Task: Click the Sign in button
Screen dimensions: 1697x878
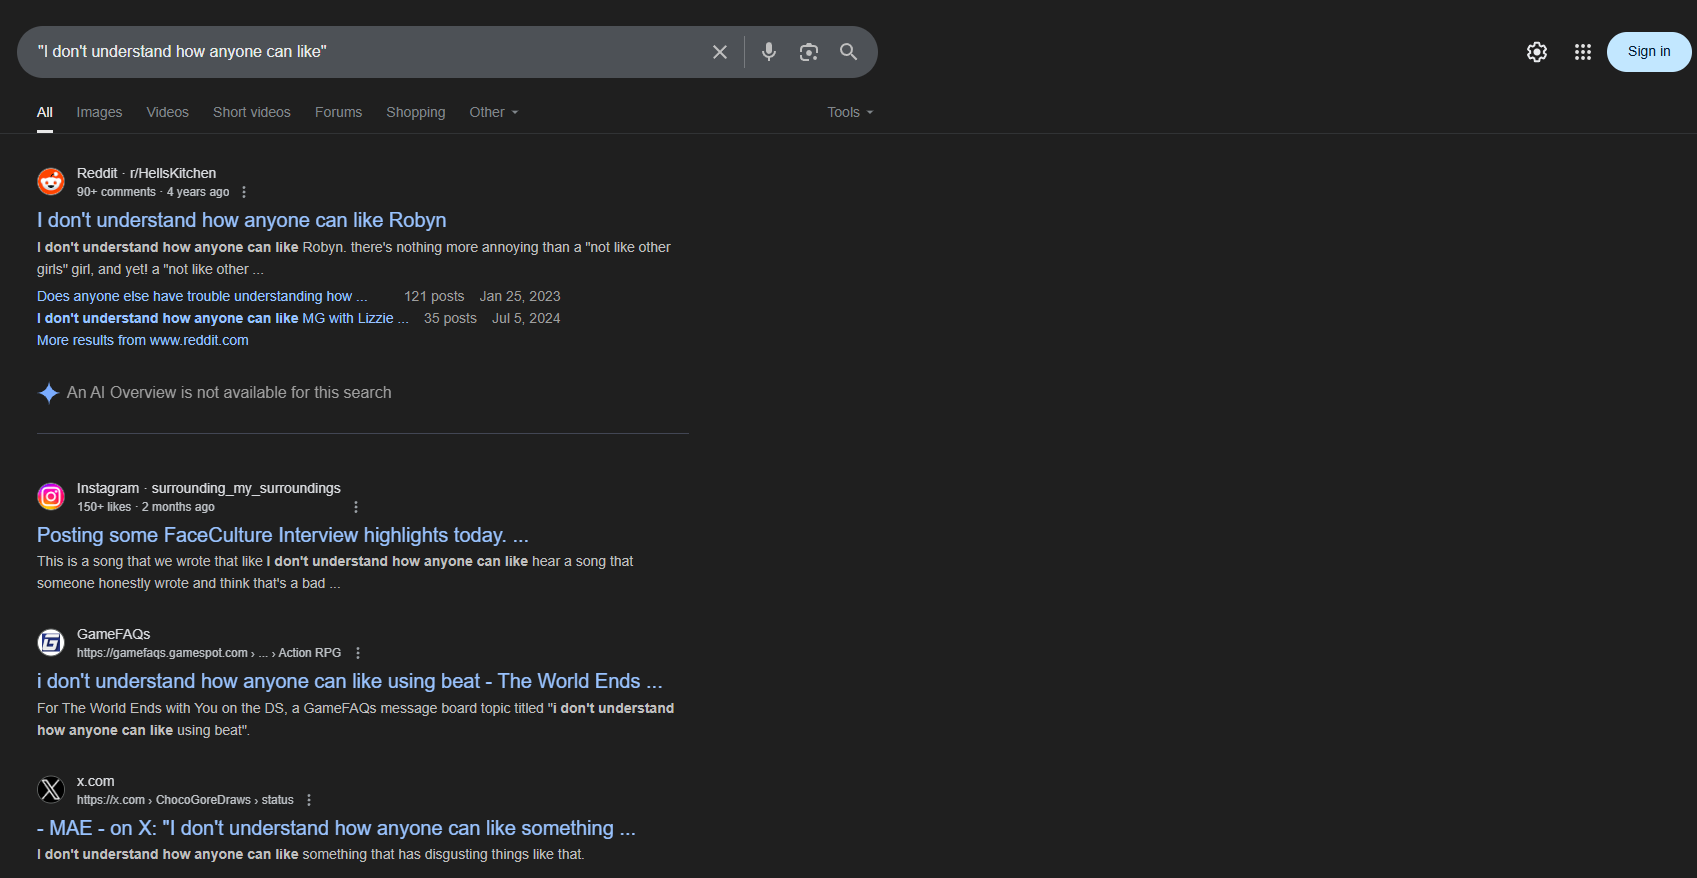Action: click(1649, 52)
